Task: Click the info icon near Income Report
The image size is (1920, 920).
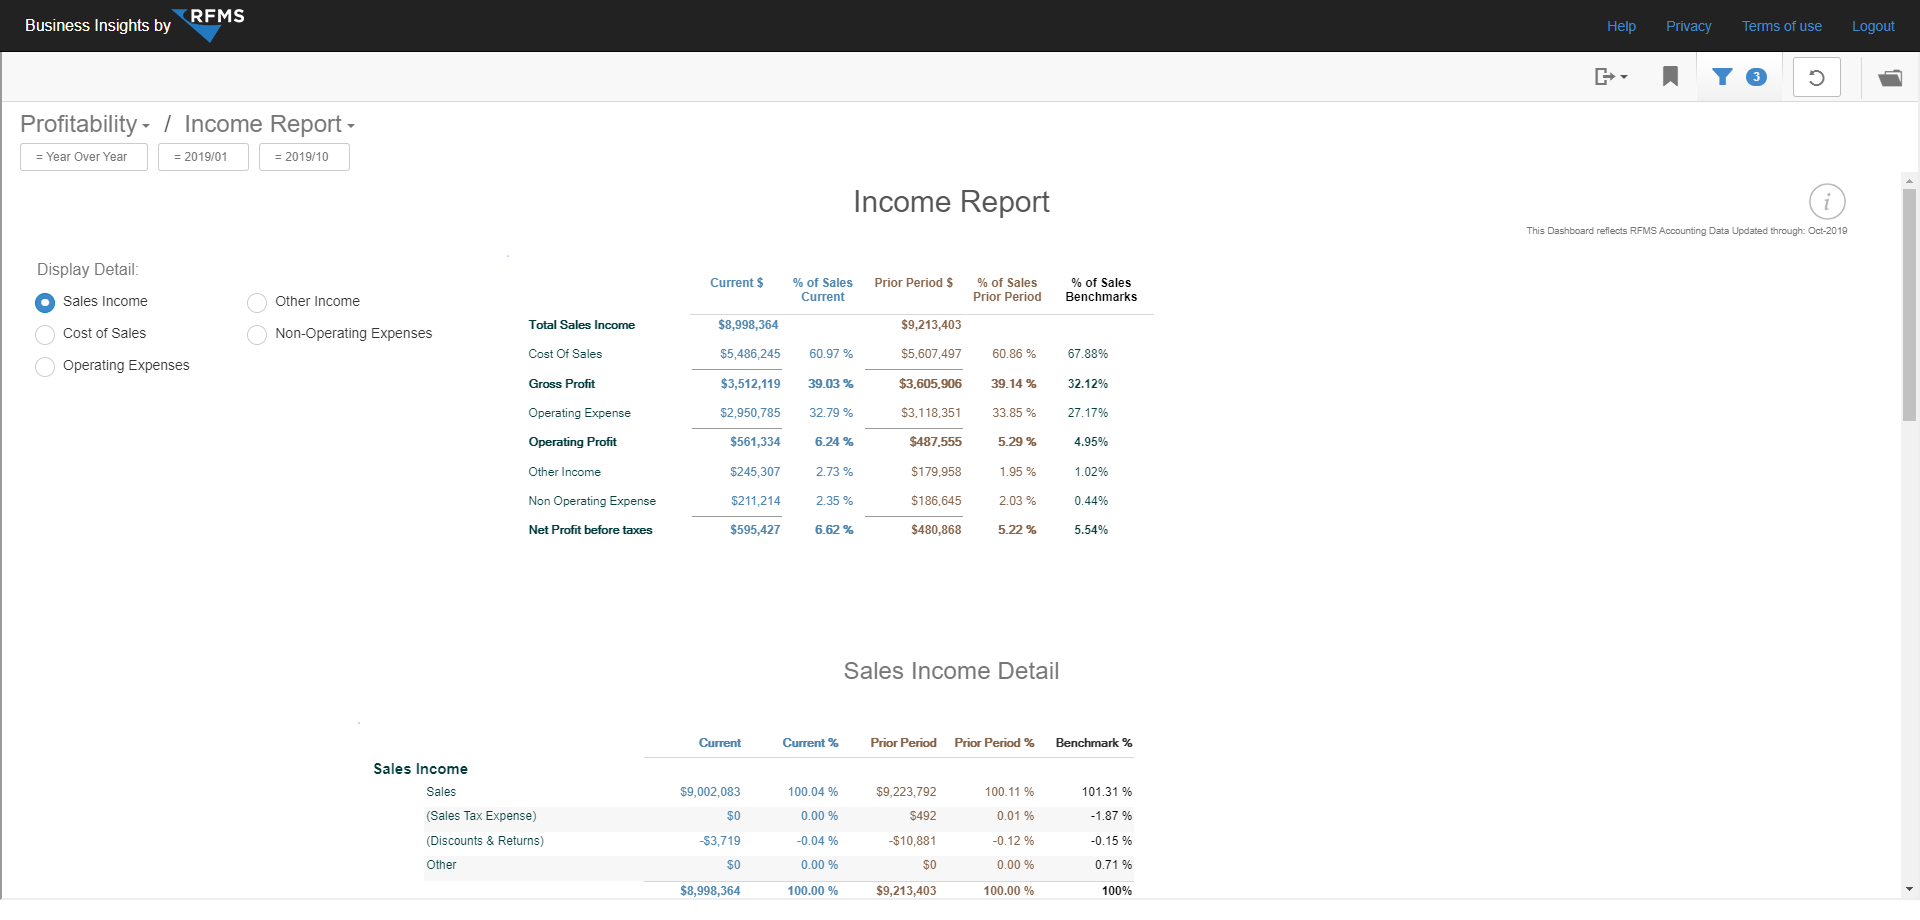Action: click(x=1826, y=202)
